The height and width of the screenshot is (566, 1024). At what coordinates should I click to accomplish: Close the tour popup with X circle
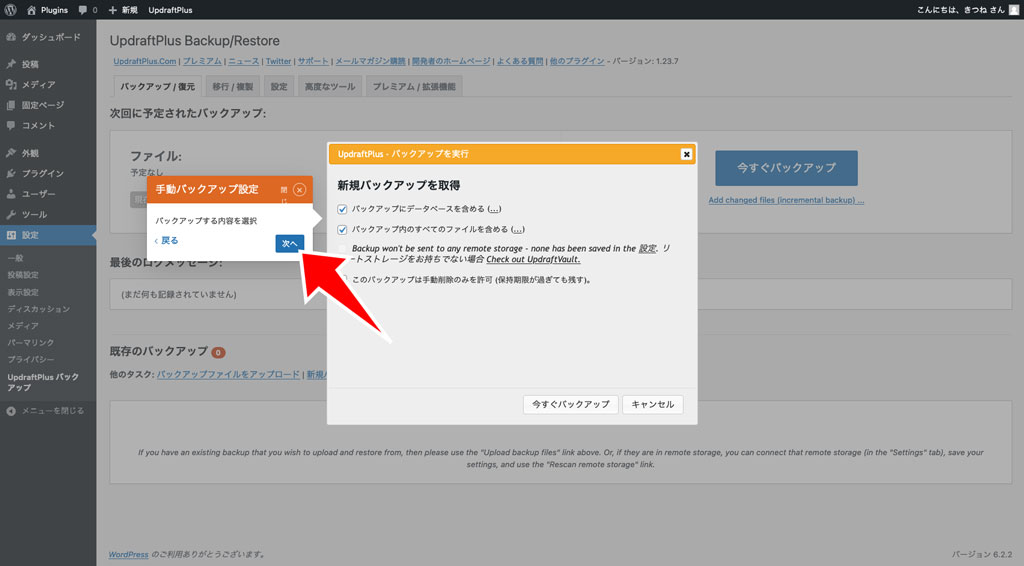299,189
